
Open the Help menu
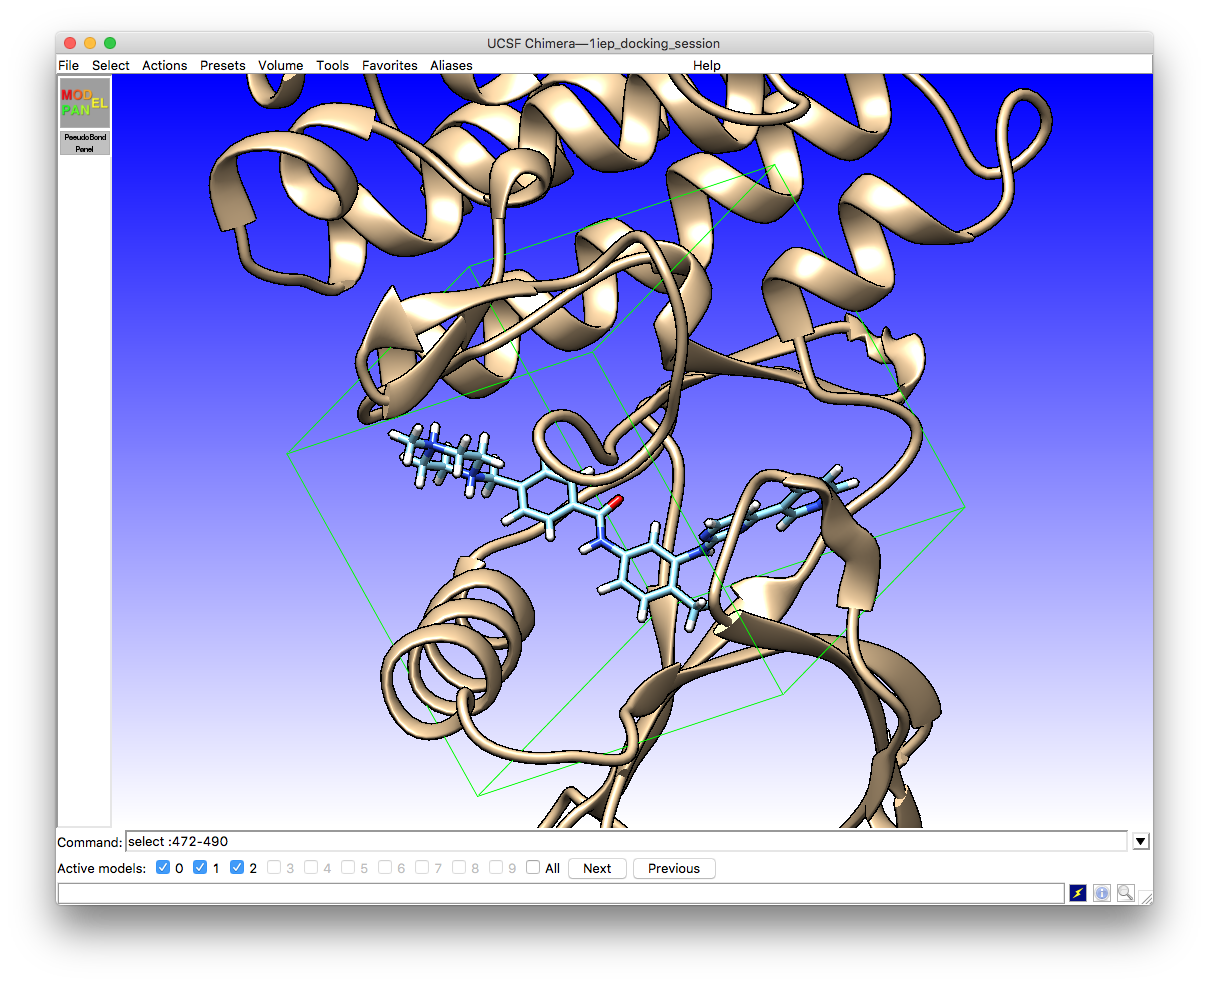tap(707, 65)
